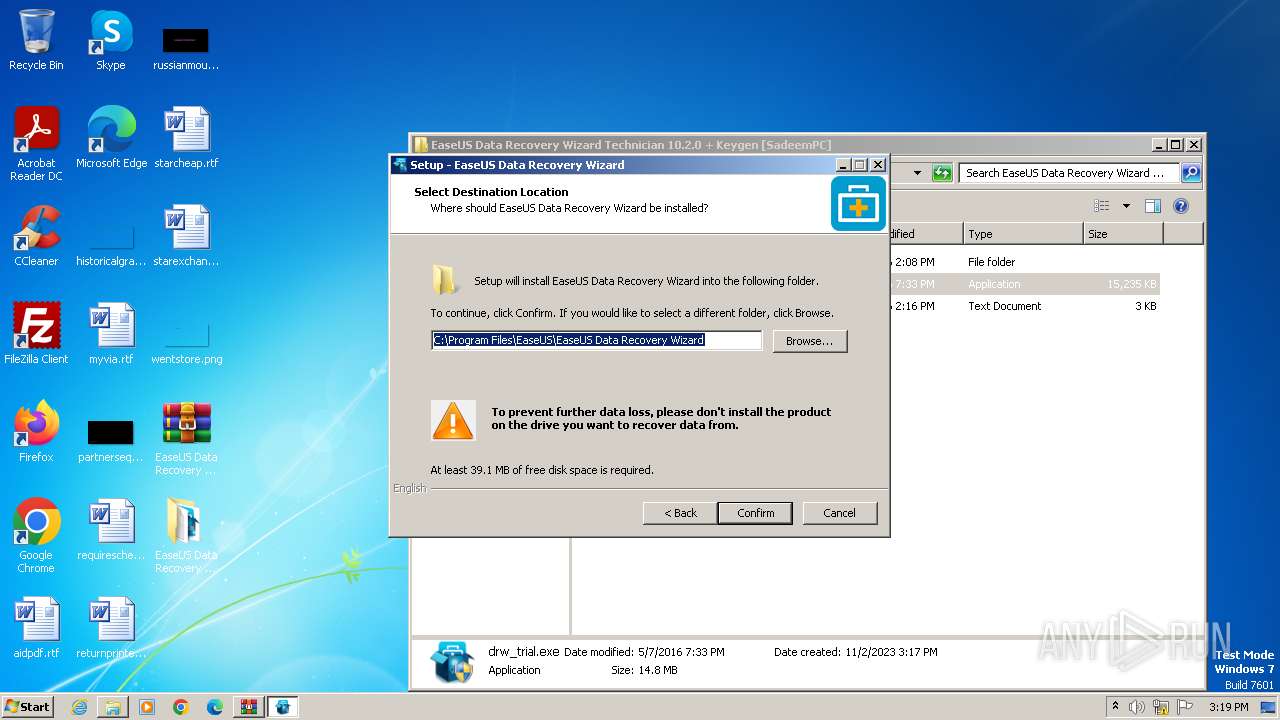
Task: Select the myvia.rtf document icon
Action: coord(111,333)
